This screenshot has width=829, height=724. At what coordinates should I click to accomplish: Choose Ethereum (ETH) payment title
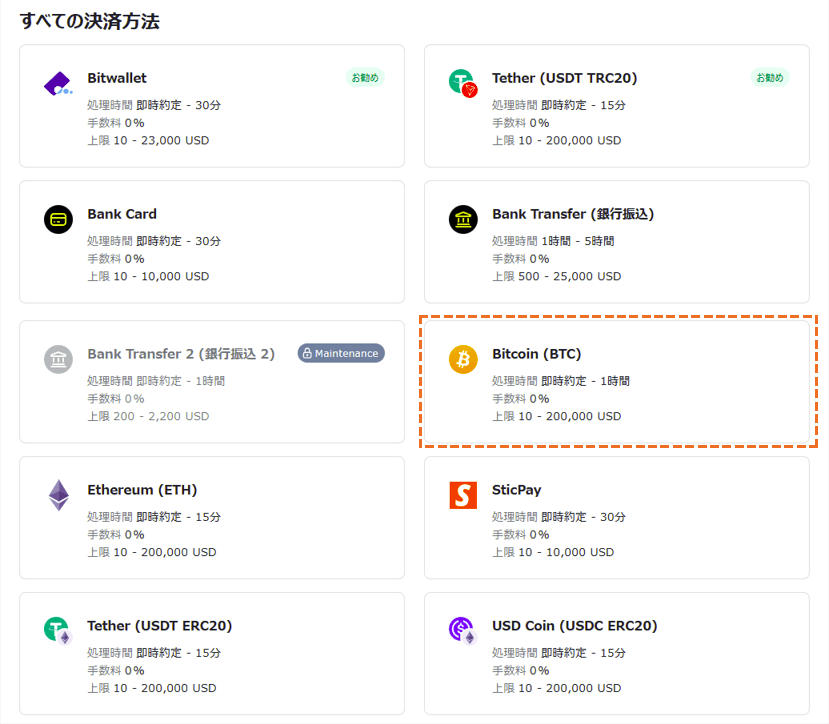coord(142,489)
